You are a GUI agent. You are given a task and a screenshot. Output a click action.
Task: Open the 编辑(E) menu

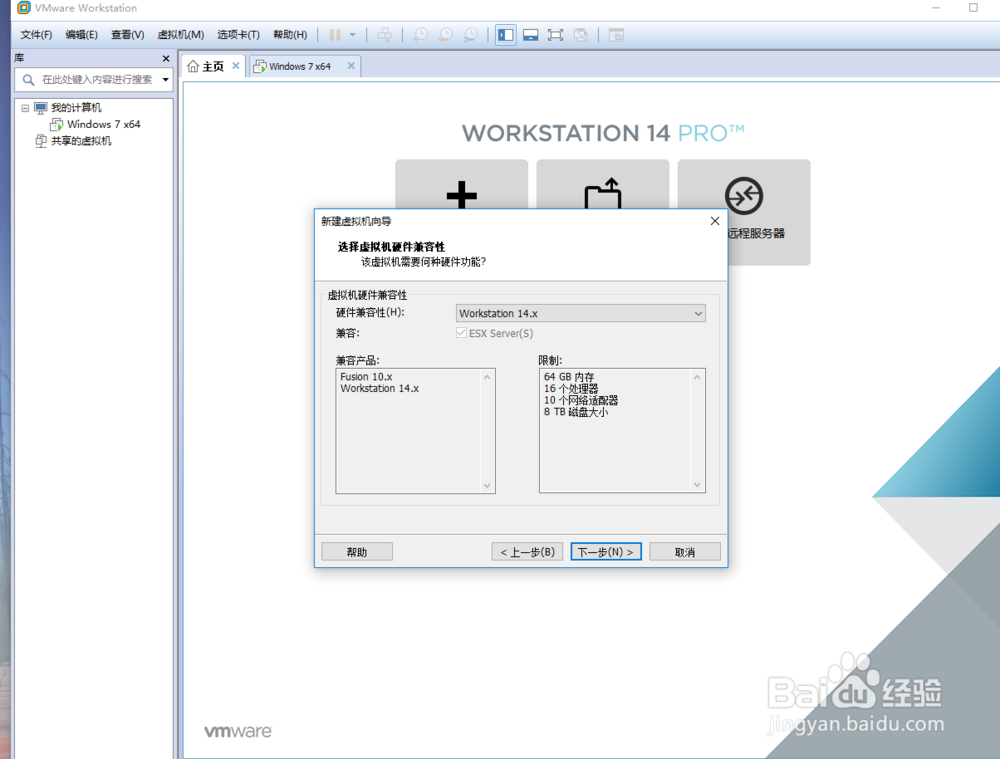pyautogui.click(x=82, y=34)
